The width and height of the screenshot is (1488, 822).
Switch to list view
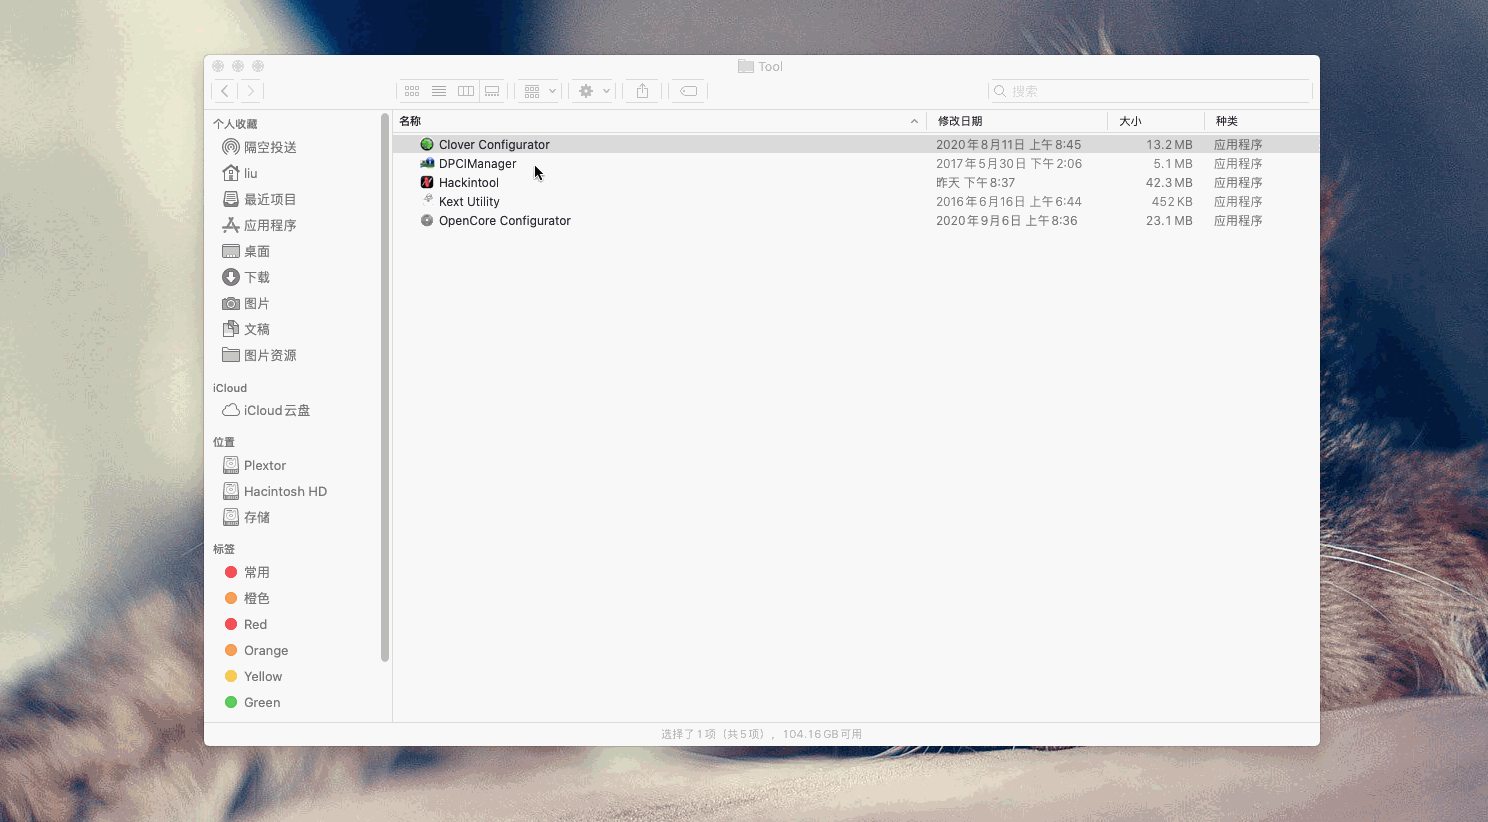point(439,91)
